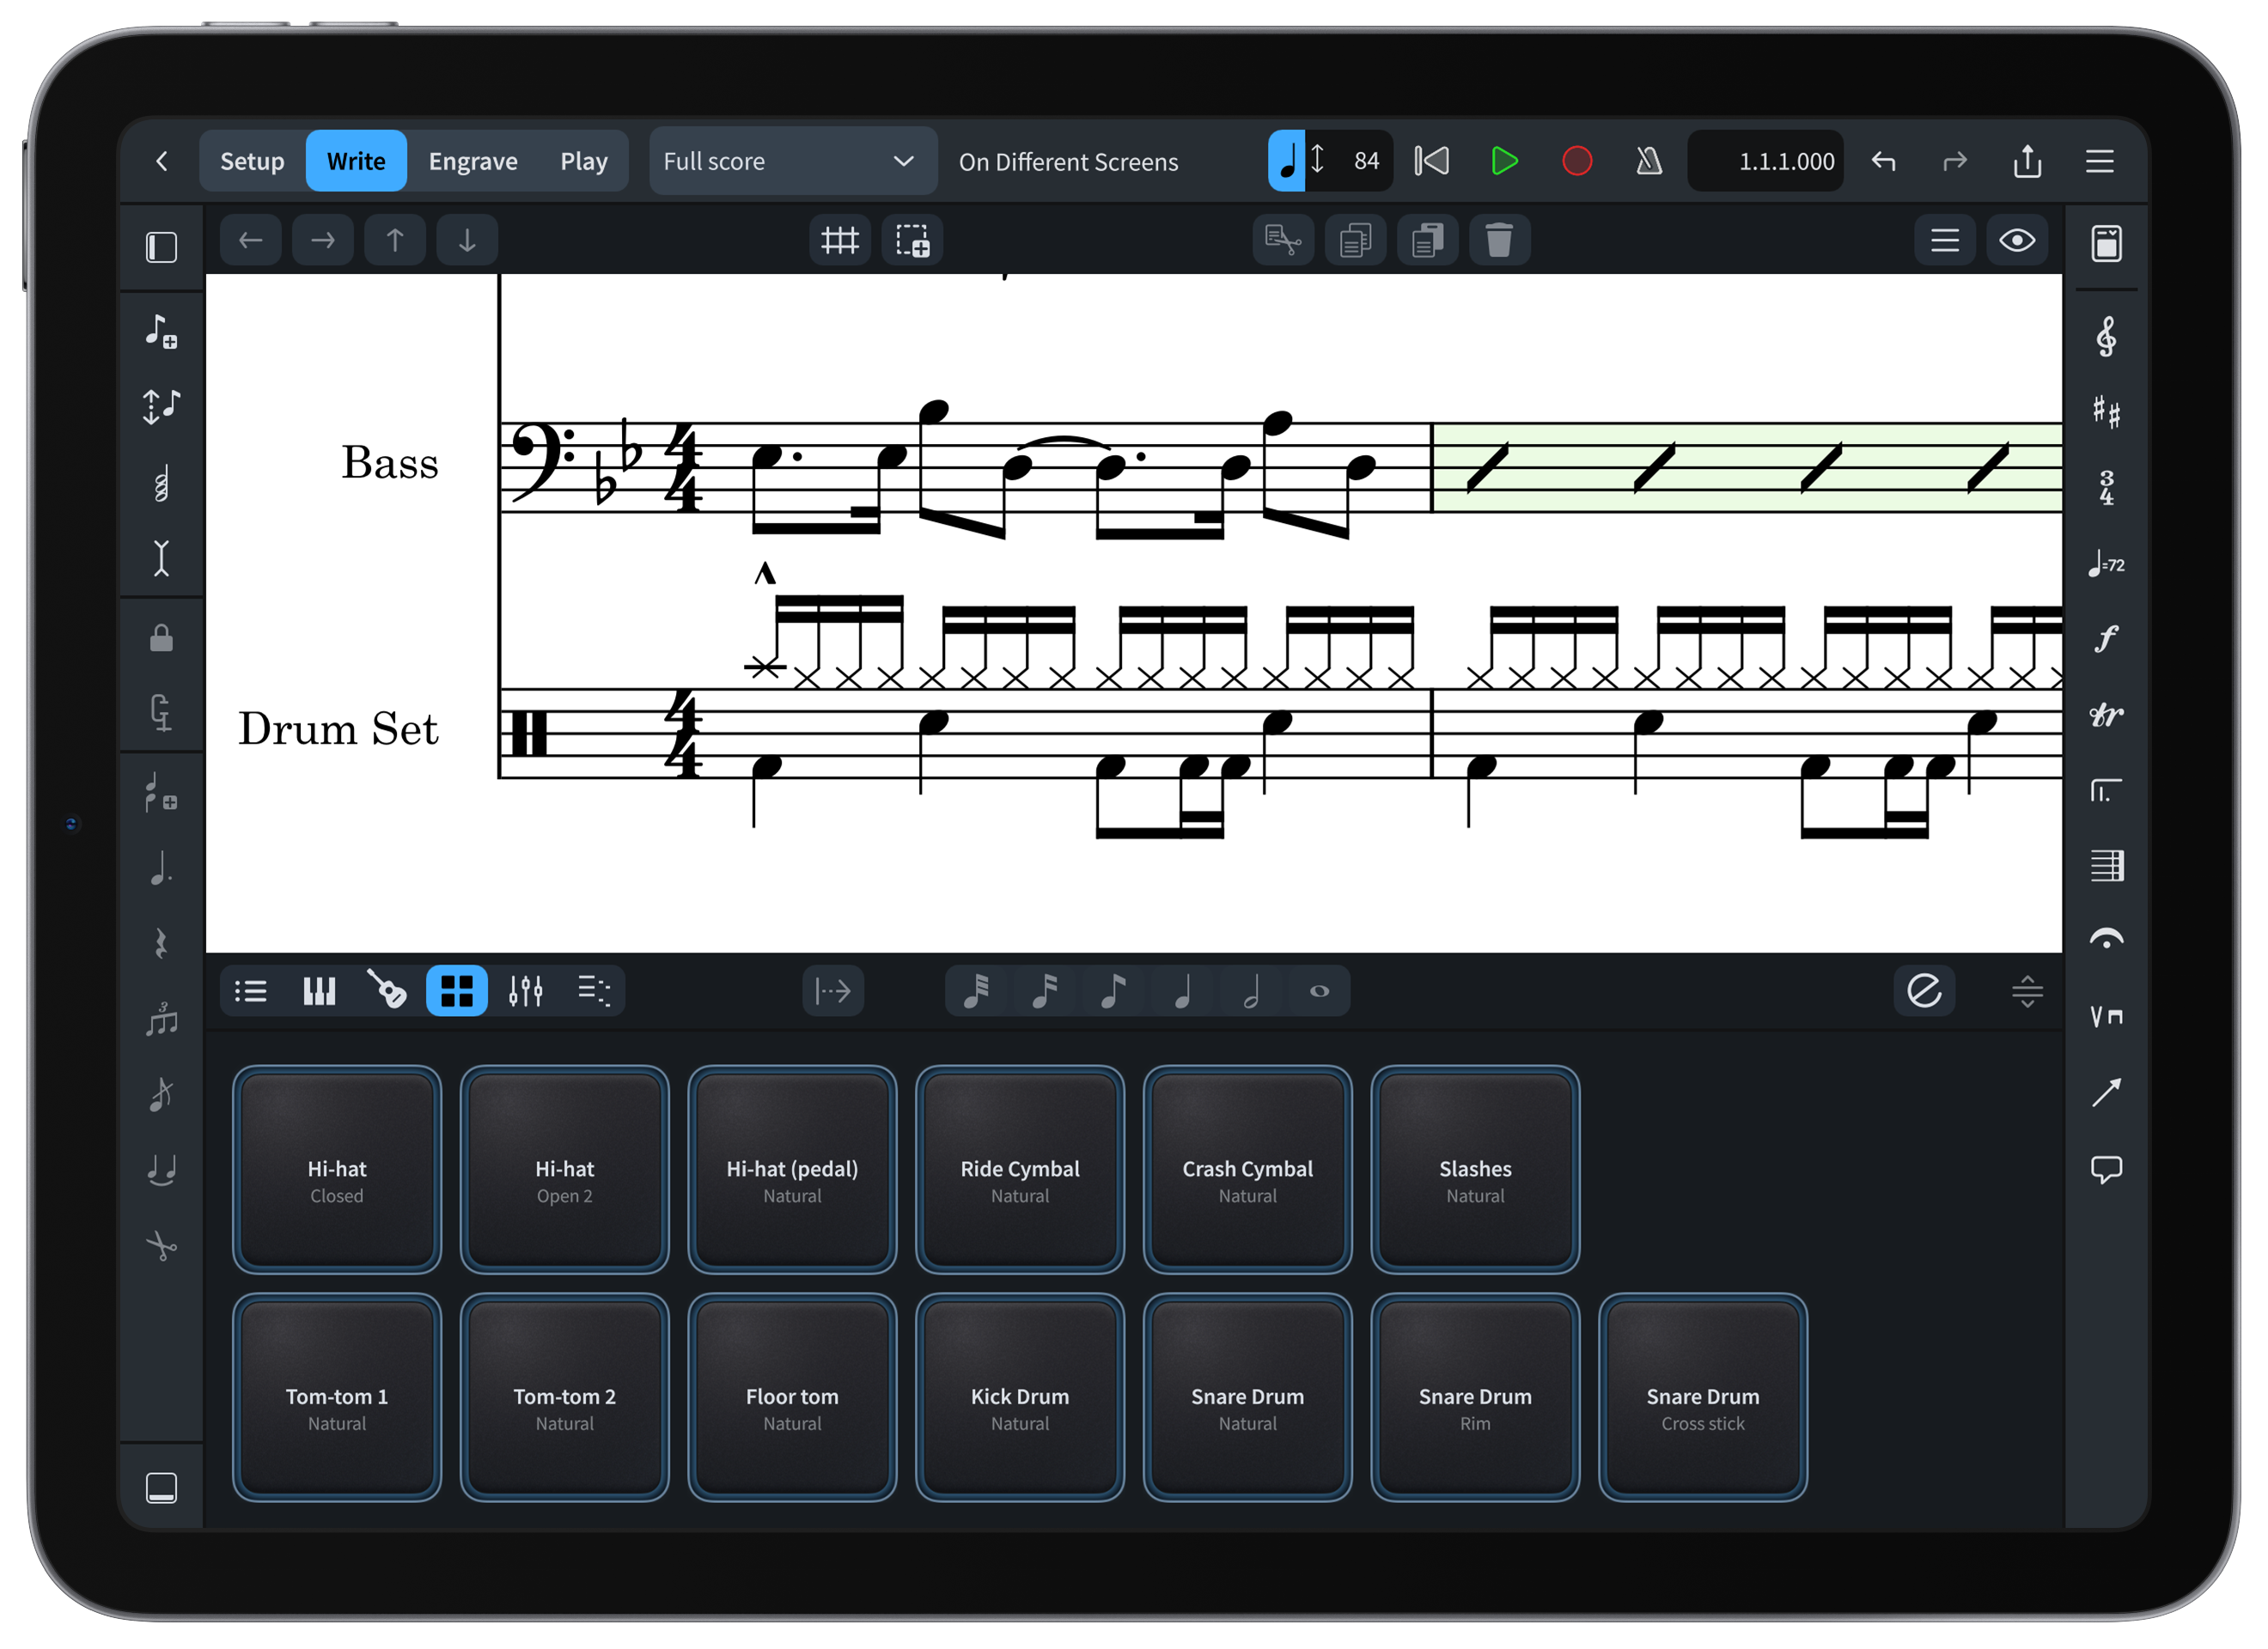This screenshot has width=2268, height=1649.
Task: Select the tuplet tool in left toolbar
Action: coord(162,1018)
